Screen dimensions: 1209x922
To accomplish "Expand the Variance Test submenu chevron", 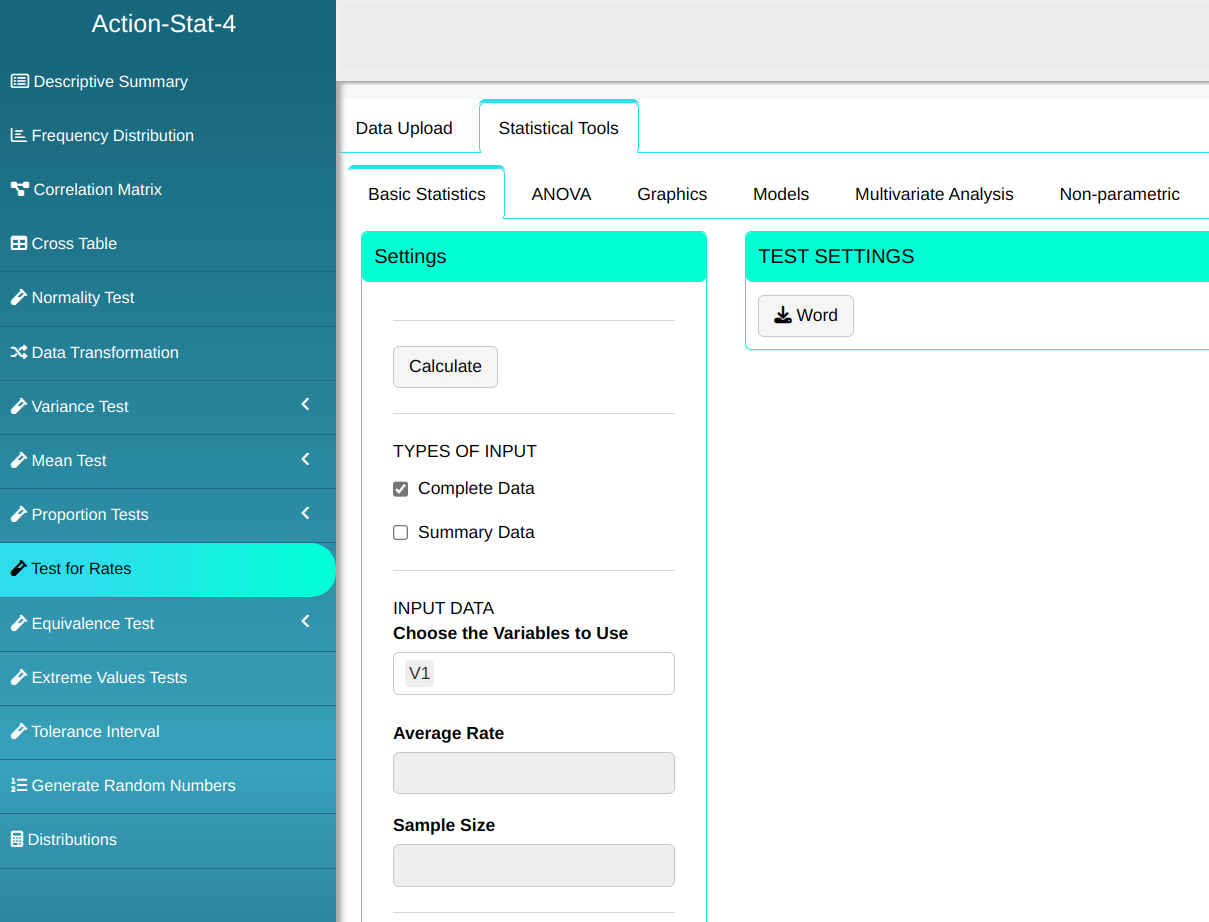I will pyautogui.click(x=305, y=405).
